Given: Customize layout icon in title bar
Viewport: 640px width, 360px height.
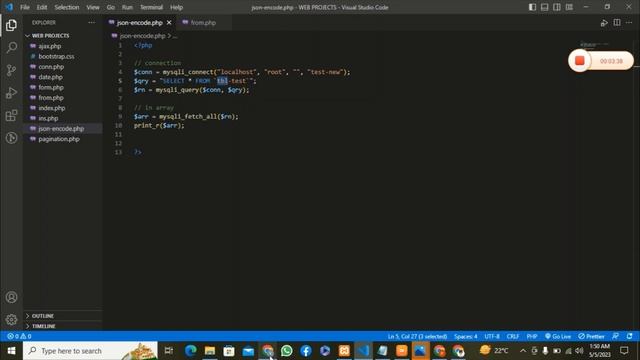Looking at the screenshot, I should pyautogui.click(x=569, y=7).
